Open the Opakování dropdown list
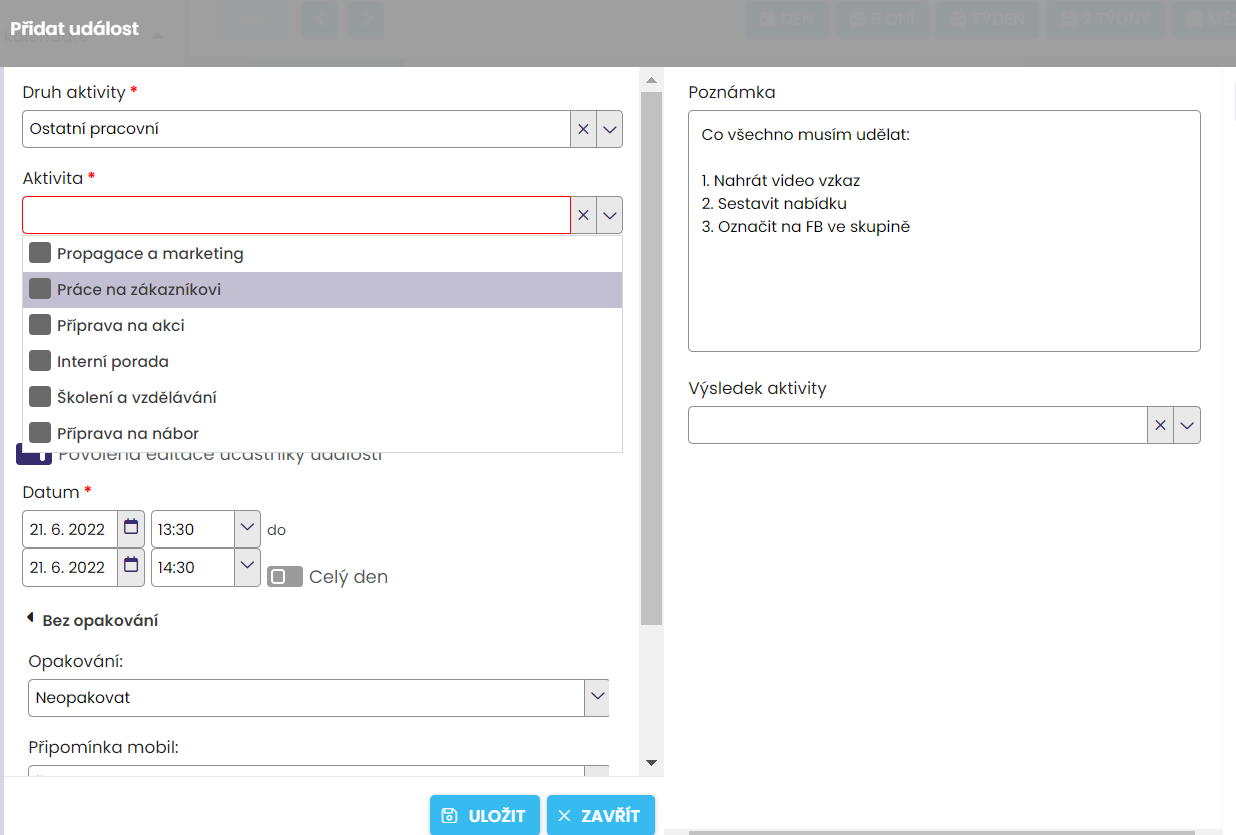This screenshot has height=835, width=1236. tap(597, 697)
